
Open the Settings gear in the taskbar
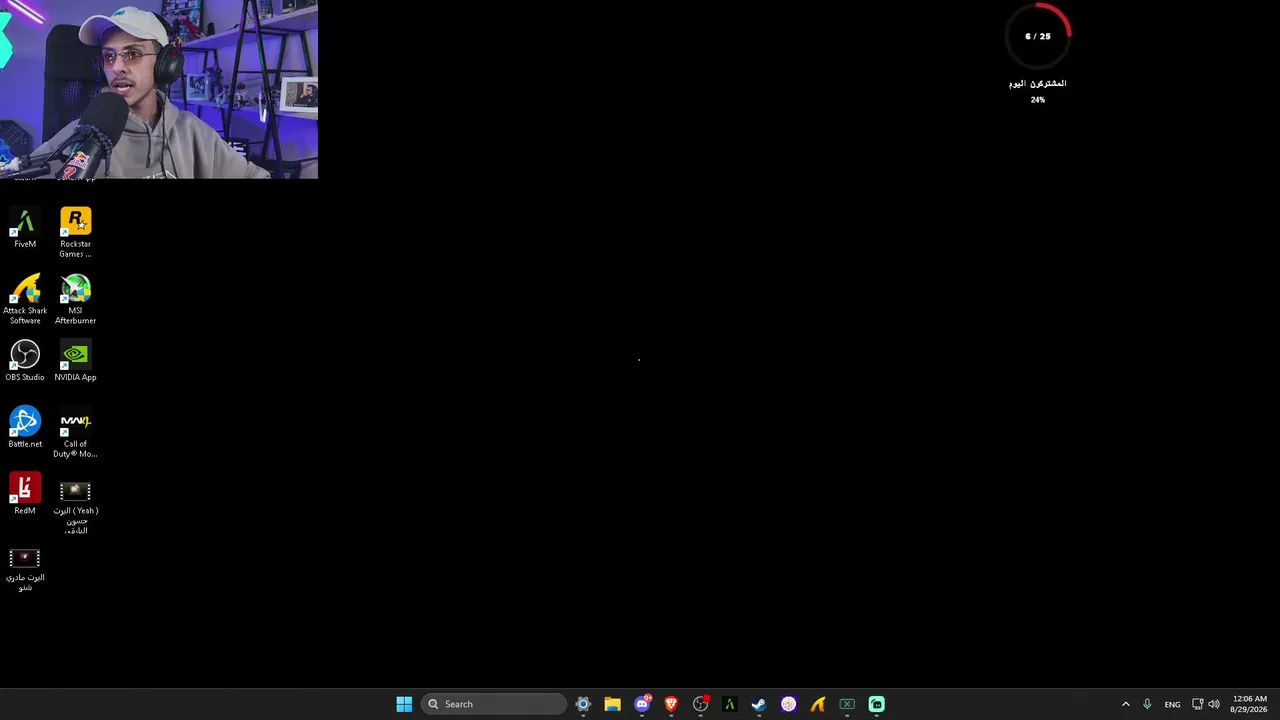pos(583,704)
